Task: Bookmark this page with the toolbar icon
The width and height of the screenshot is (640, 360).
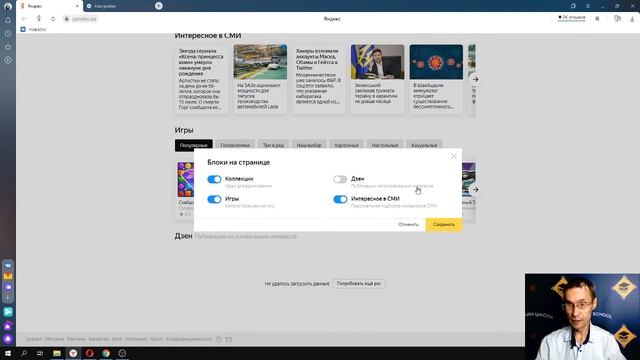Action: click(x=597, y=19)
